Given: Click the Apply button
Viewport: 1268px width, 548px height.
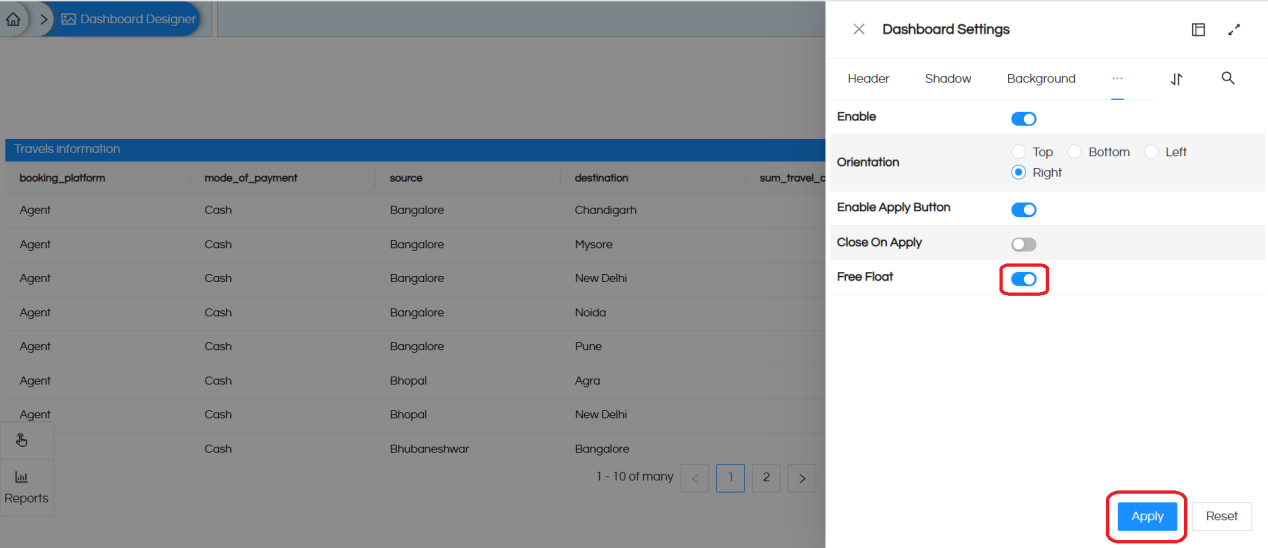Looking at the screenshot, I should point(1147,516).
